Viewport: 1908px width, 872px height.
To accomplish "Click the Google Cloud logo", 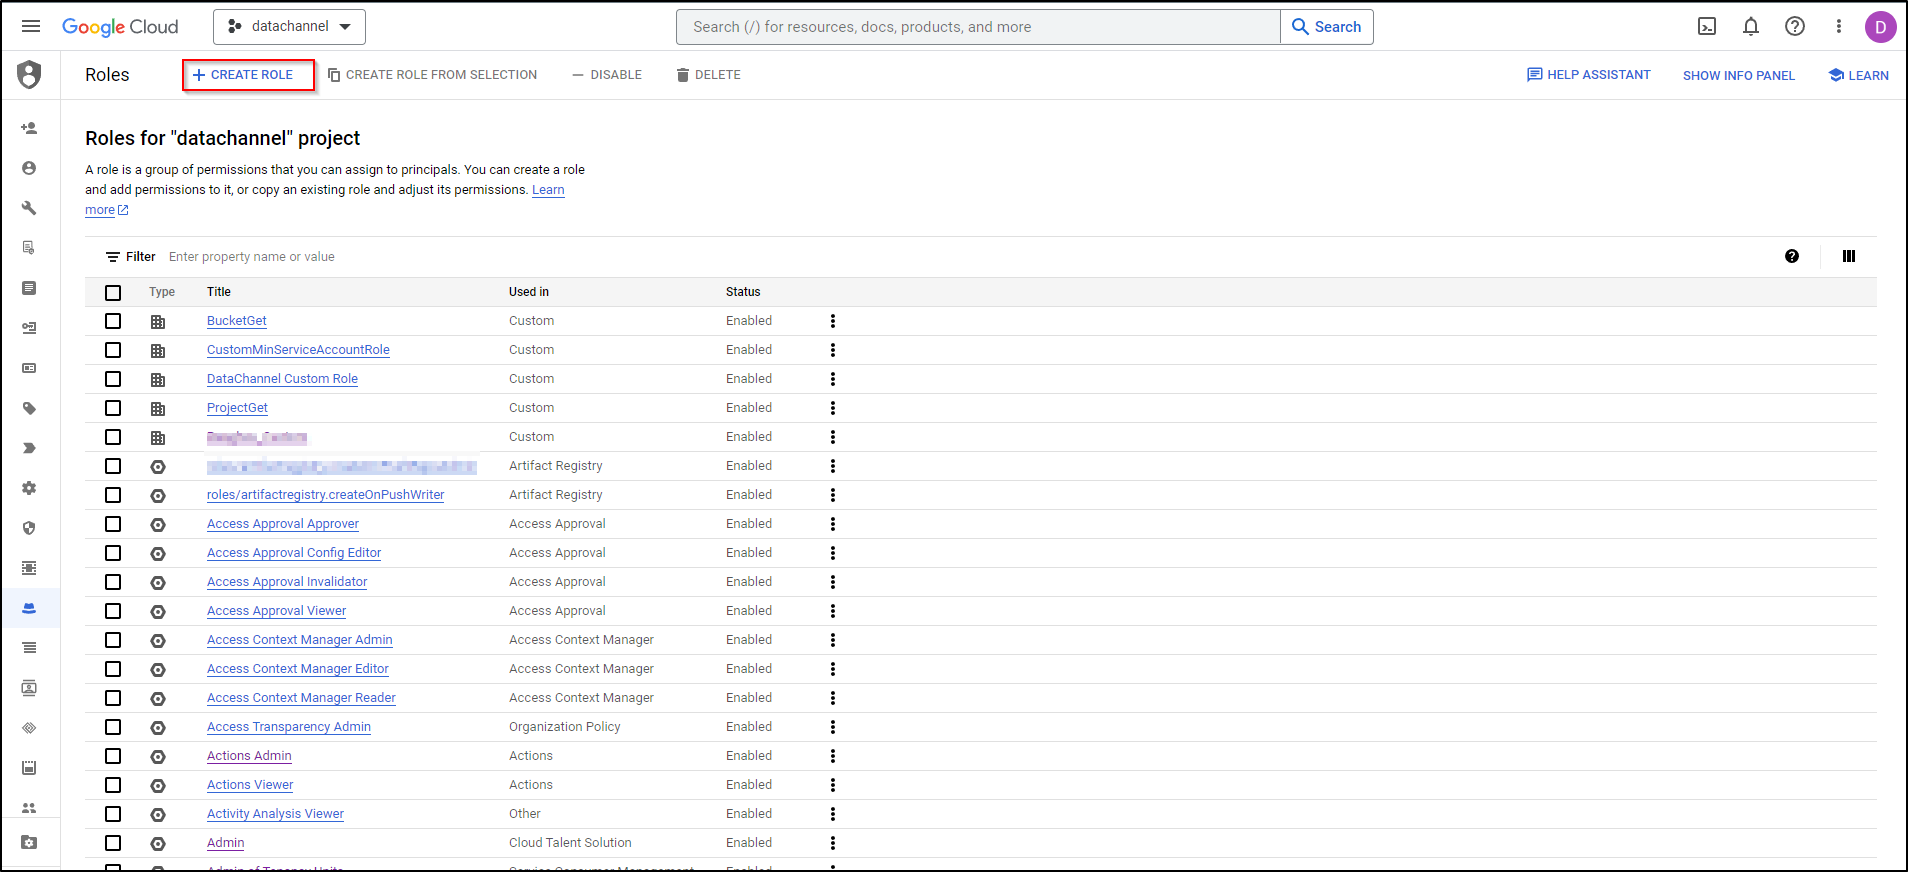I will click(120, 27).
